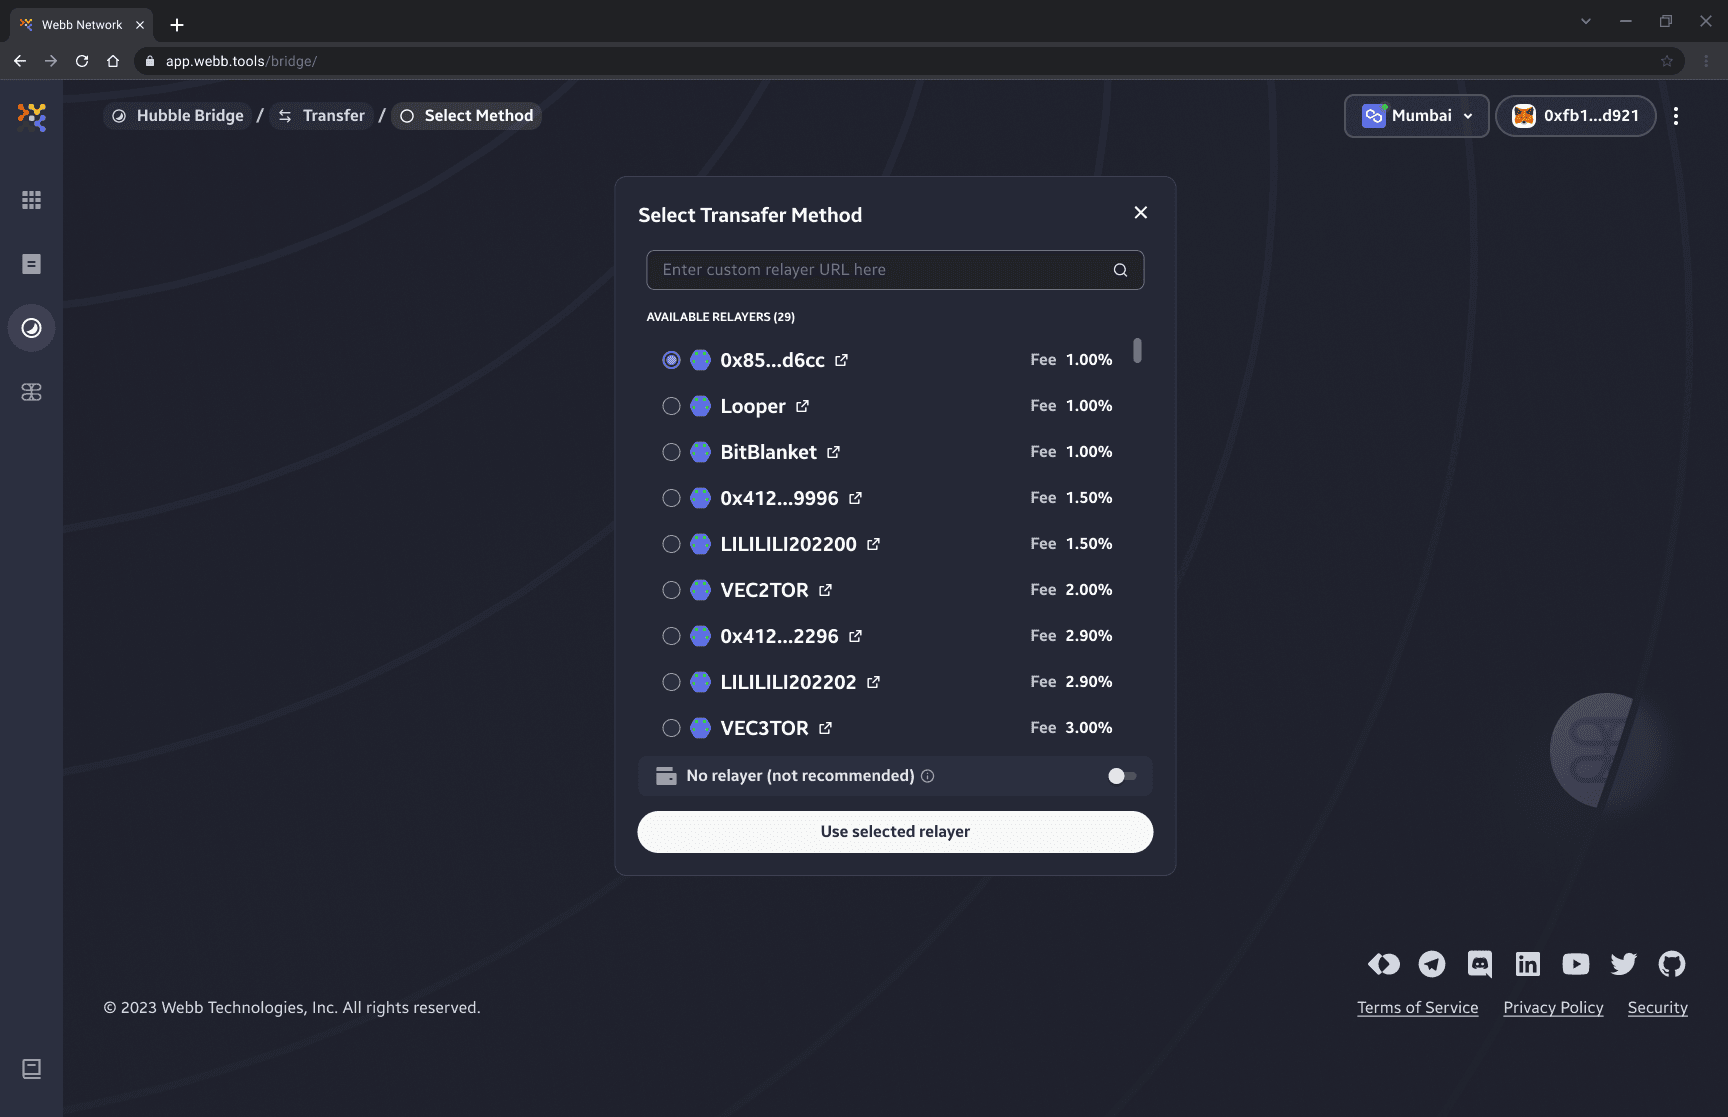
Task: Open the three-dot more options menu
Action: coord(1676,116)
